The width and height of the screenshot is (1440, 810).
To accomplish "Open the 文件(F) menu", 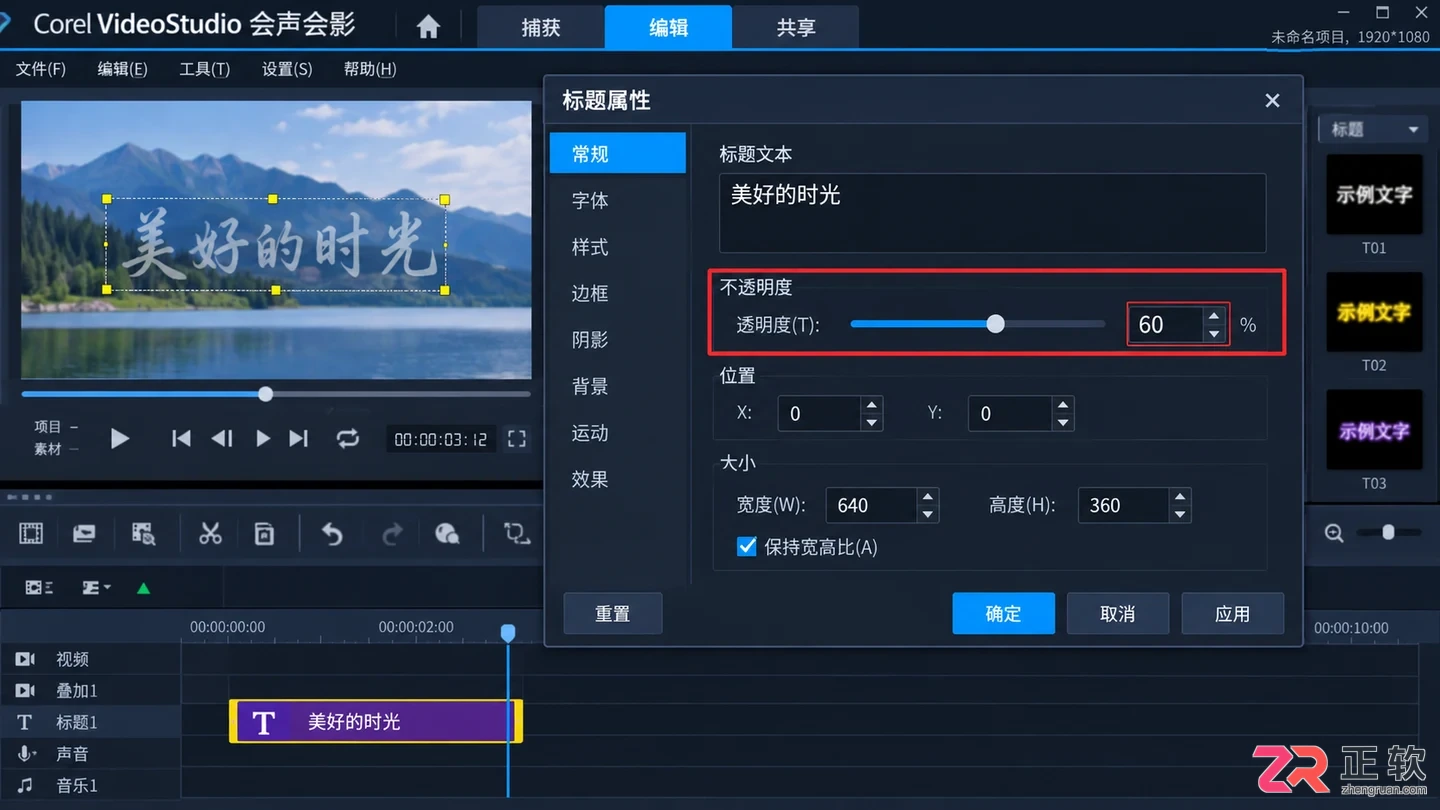I will point(41,69).
